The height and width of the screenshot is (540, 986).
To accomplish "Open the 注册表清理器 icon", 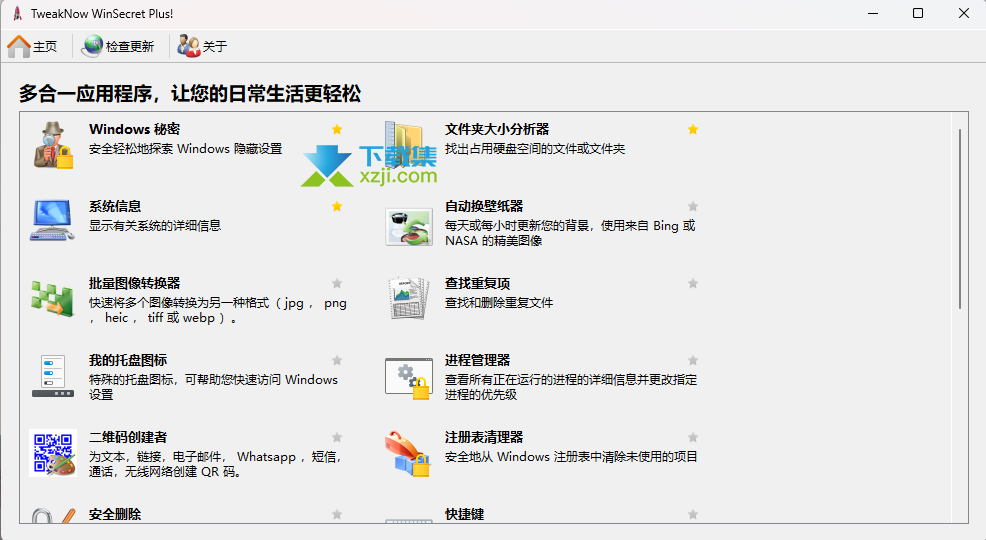I will pos(408,453).
